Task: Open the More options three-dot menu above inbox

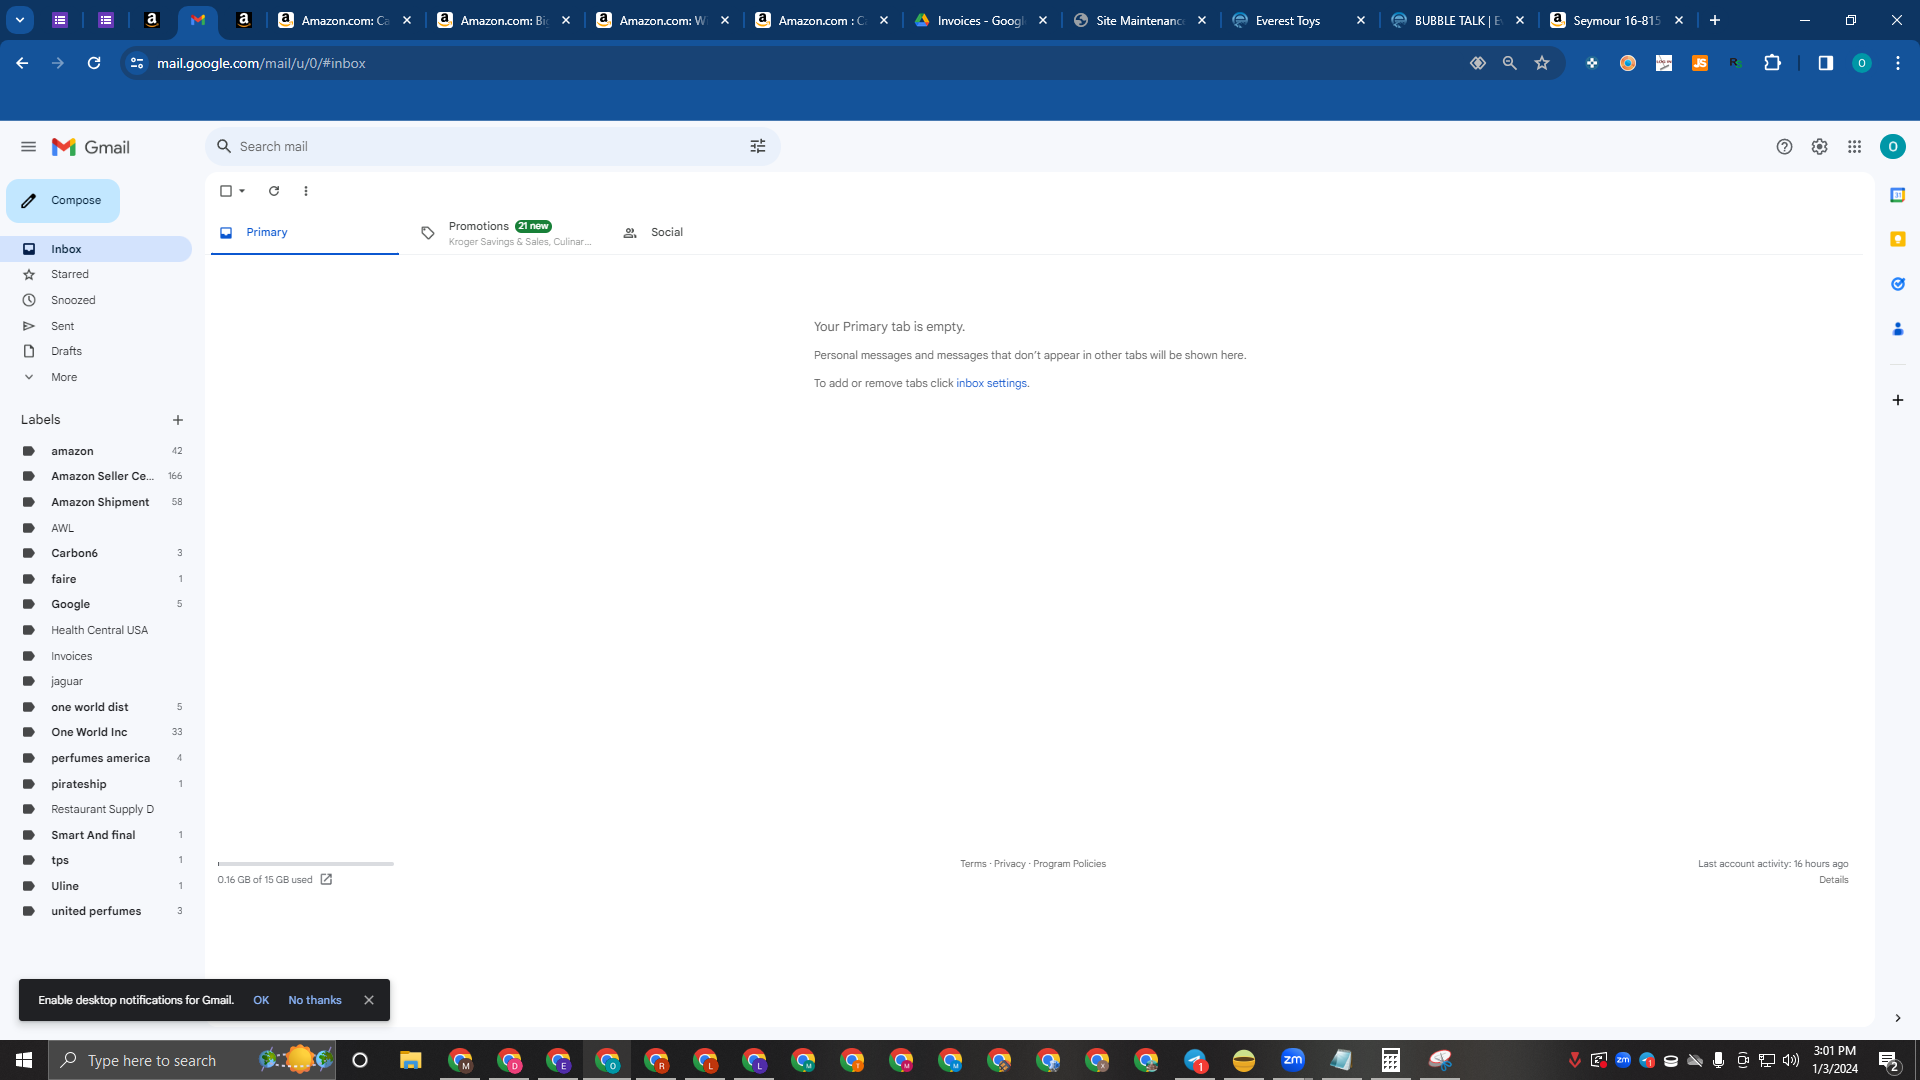Action: click(306, 191)
